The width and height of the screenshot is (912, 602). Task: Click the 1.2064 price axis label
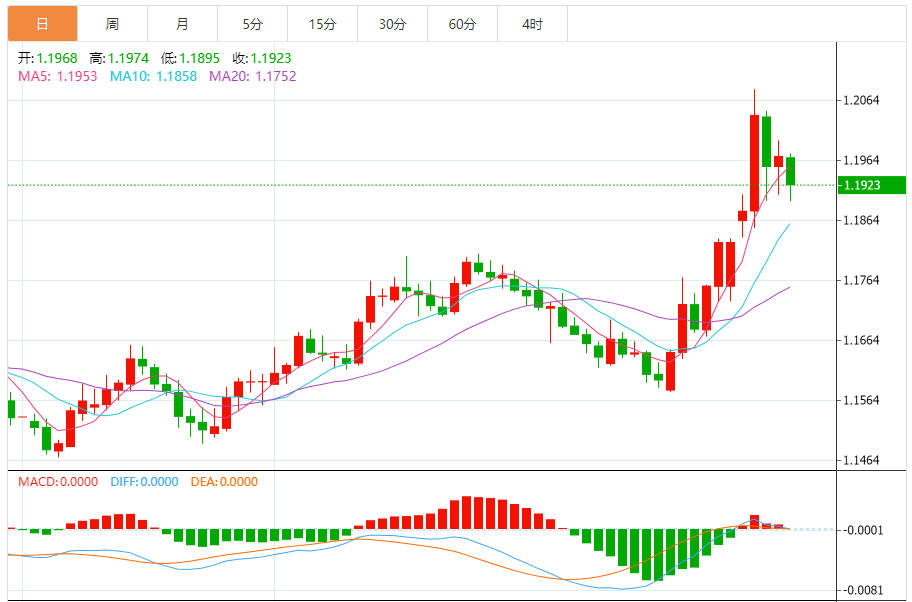tap(862, 100)
